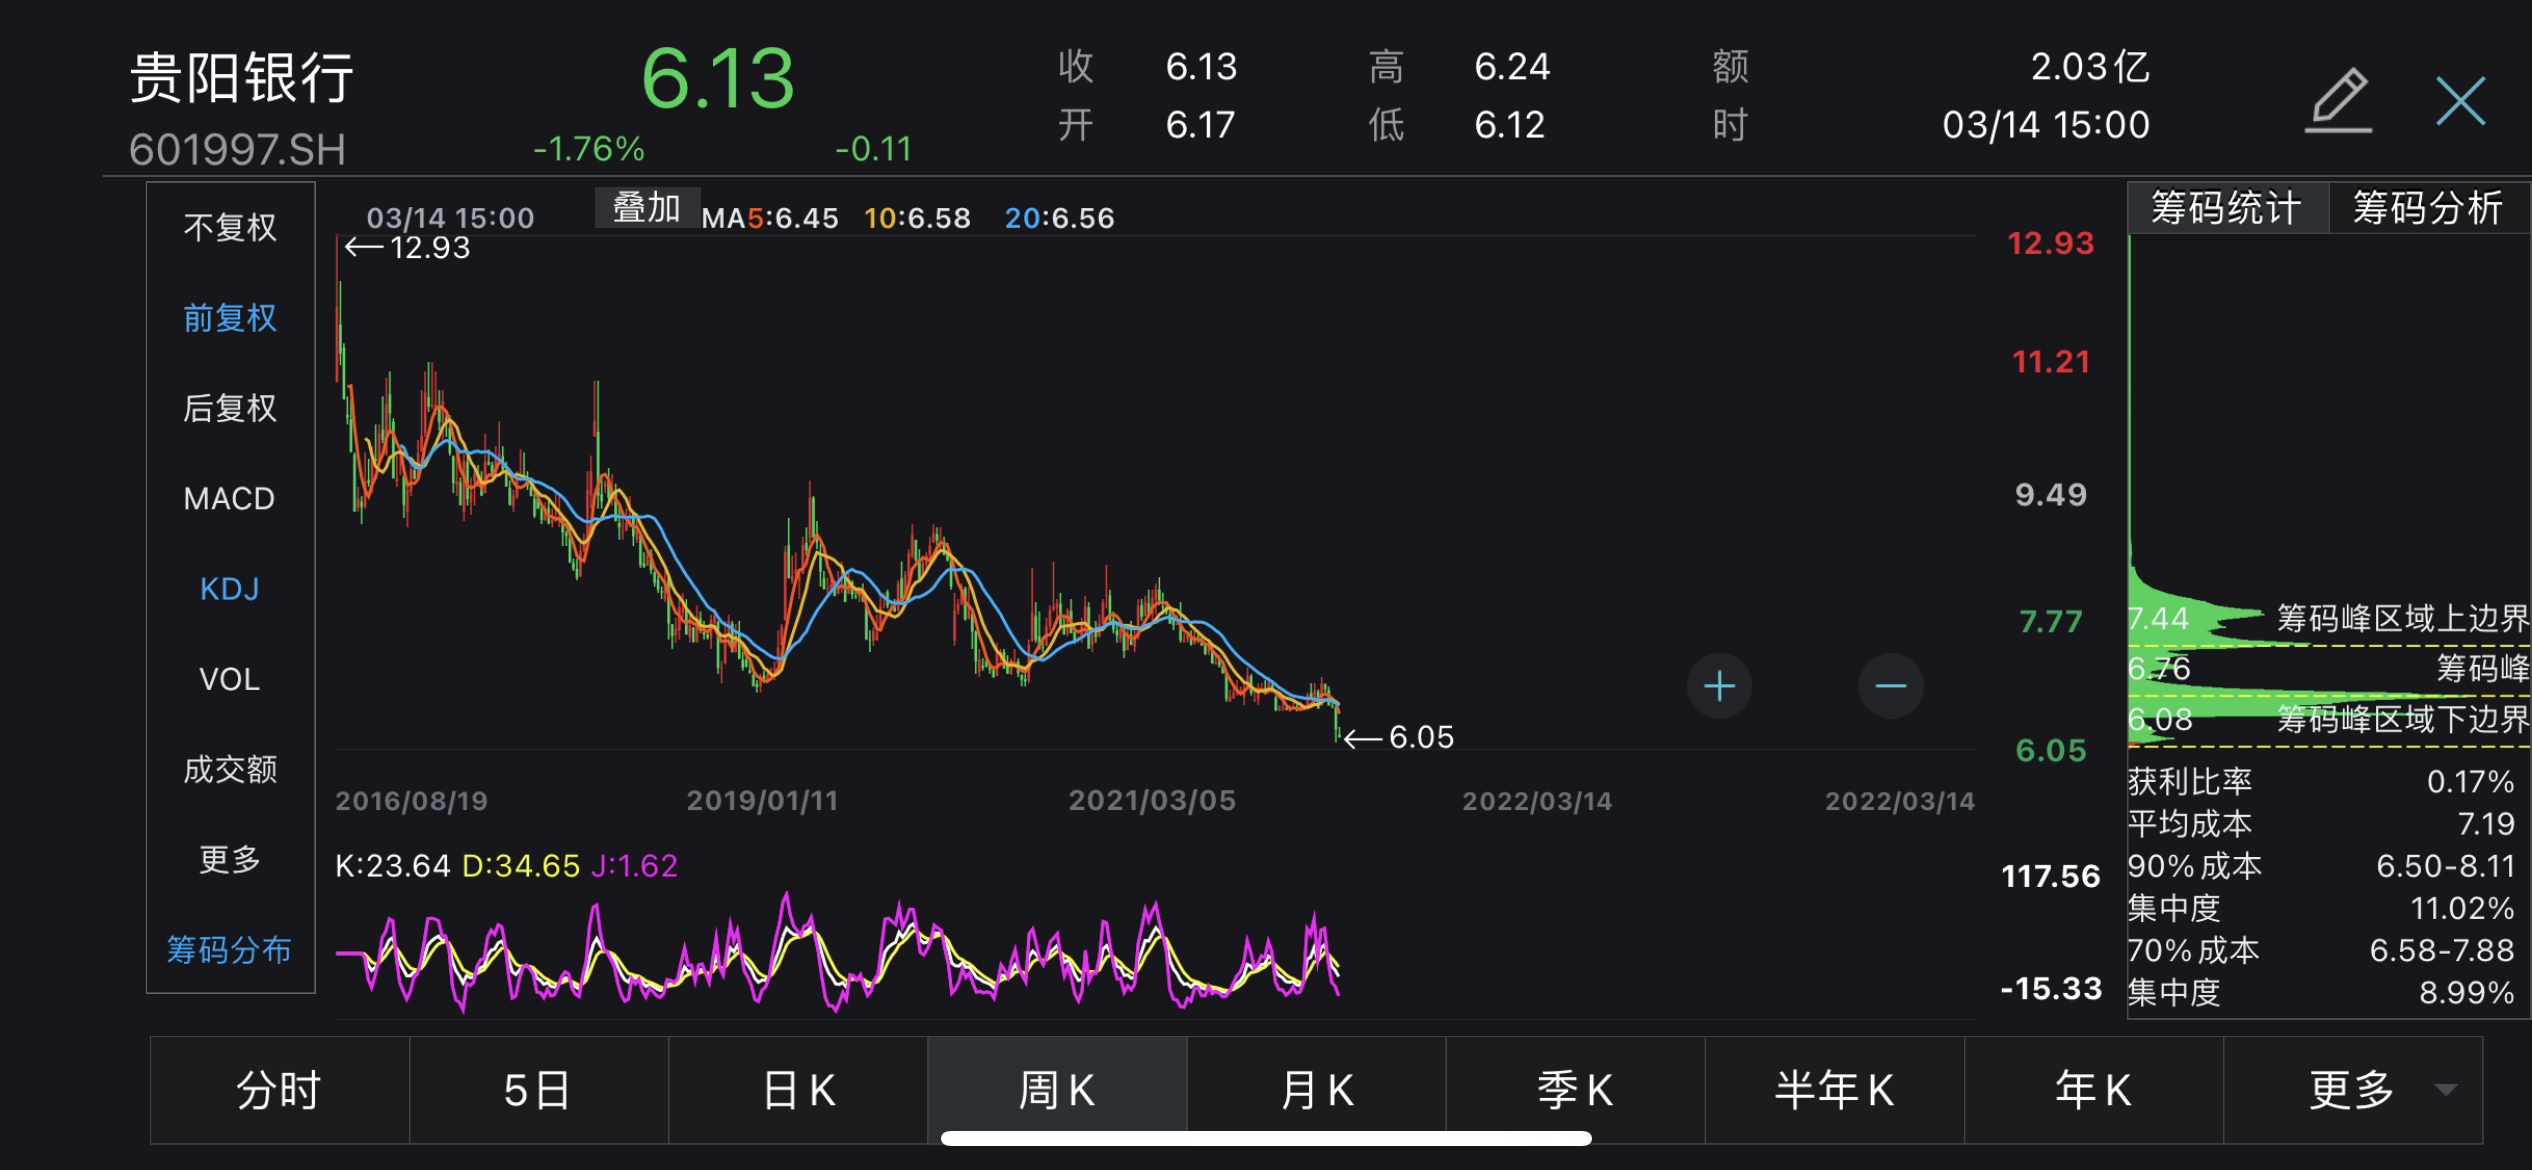Tap the pencil draw-line icon
This screenshot has height=1170, width=2532.
click(2339, 100)
